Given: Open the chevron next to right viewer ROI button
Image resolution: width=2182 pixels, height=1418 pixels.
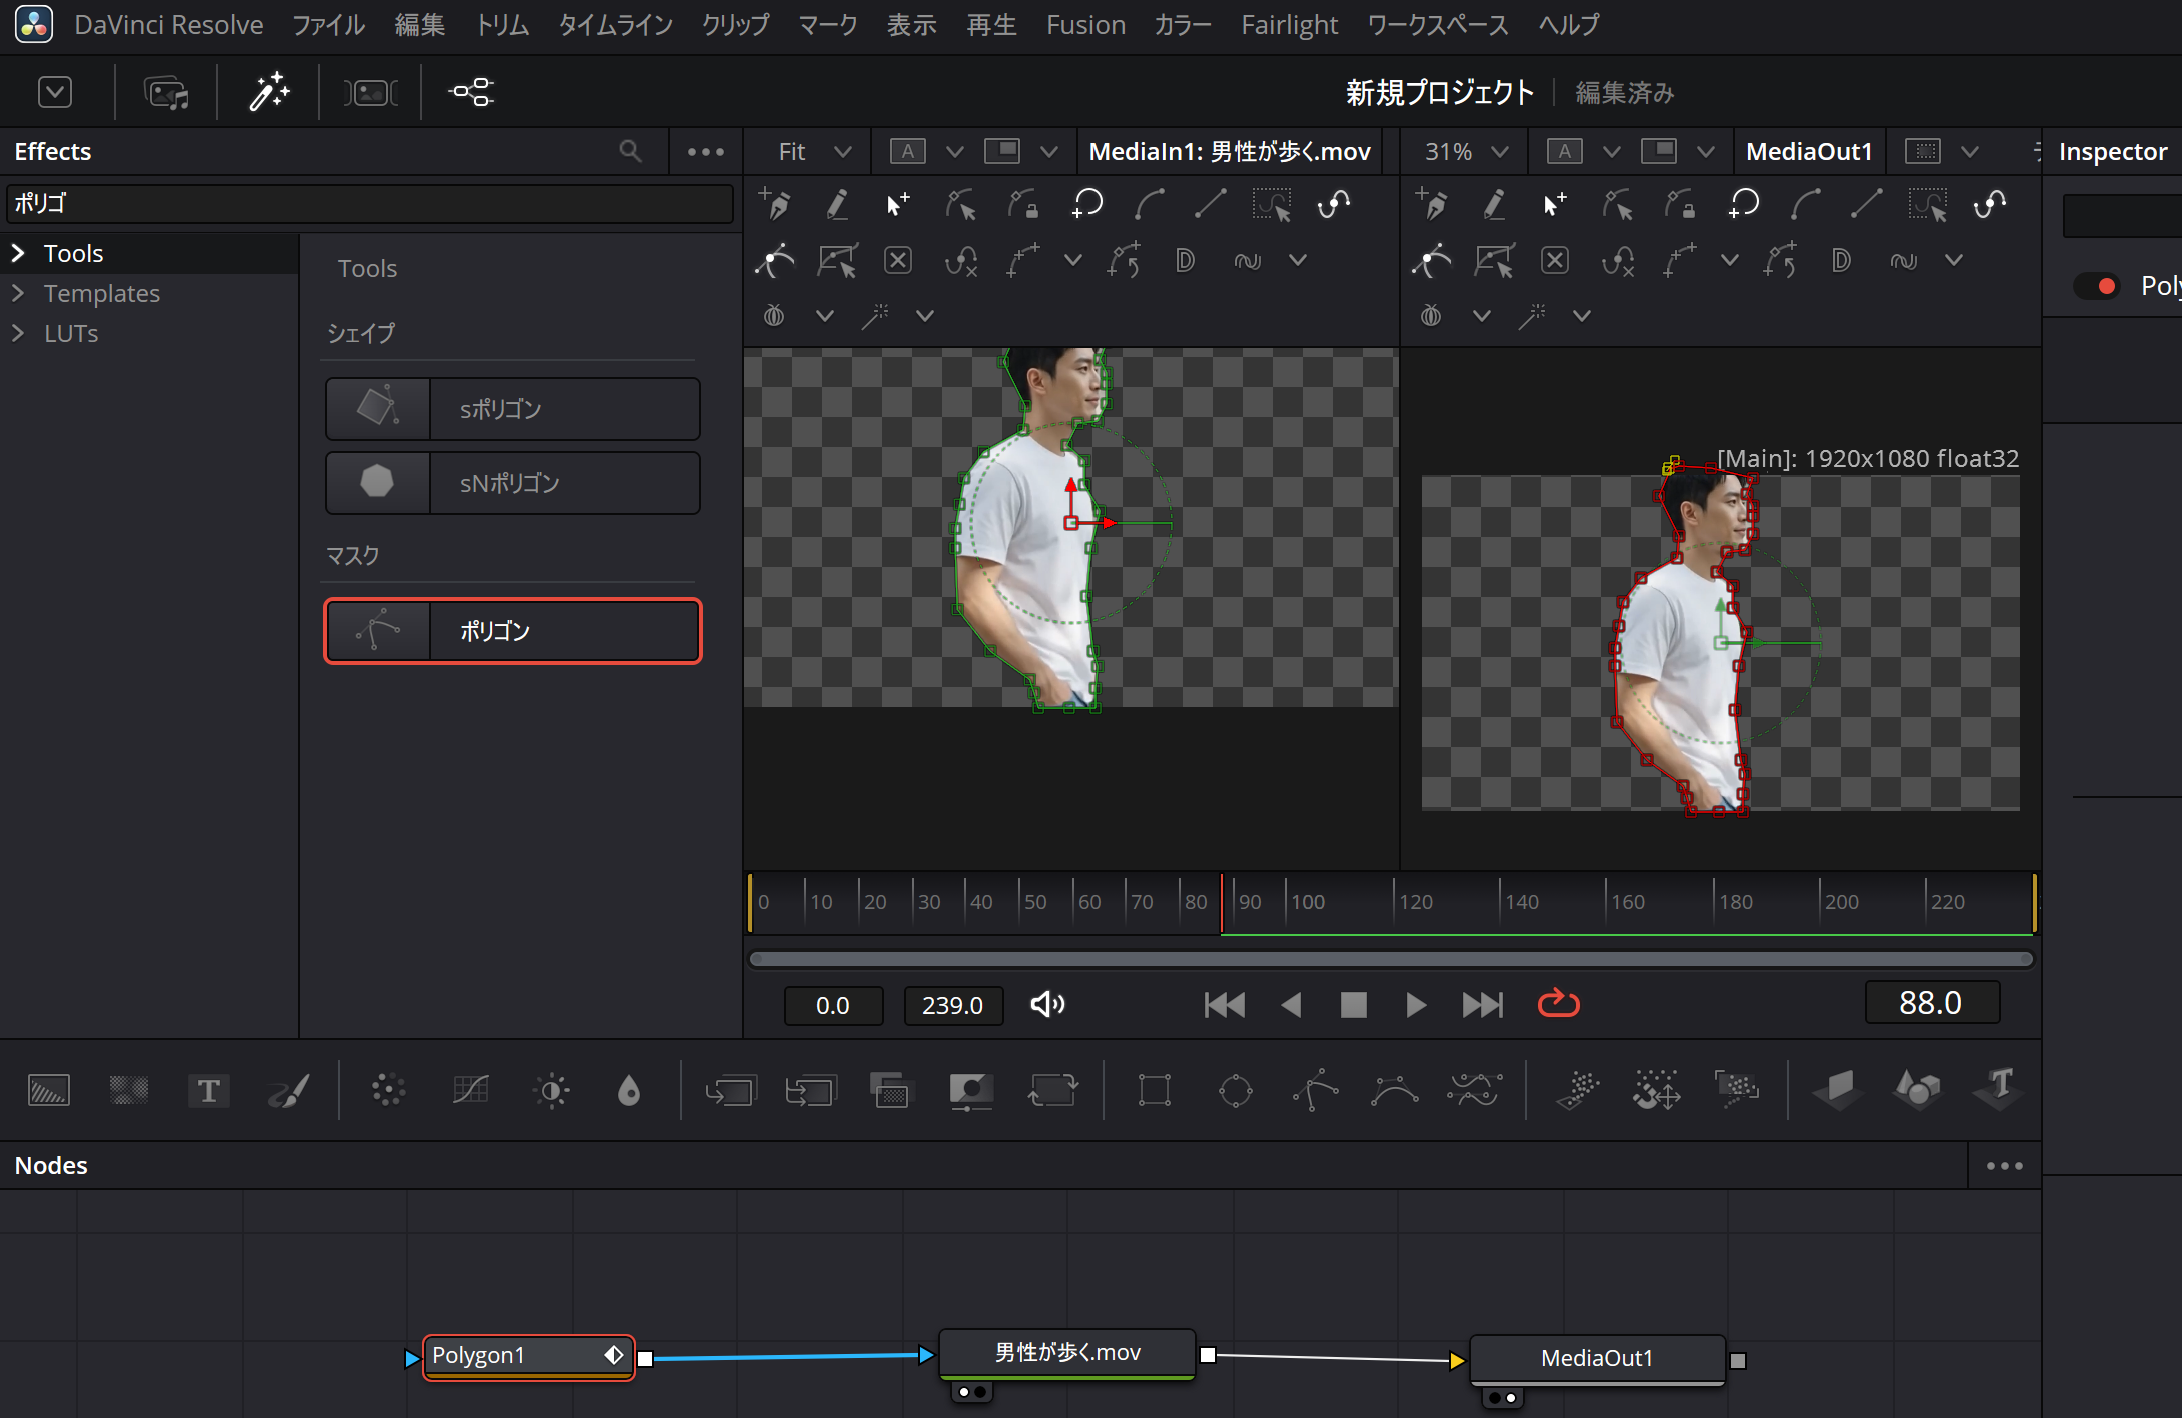Looking at the screenshot, I should click(1969, 152).
